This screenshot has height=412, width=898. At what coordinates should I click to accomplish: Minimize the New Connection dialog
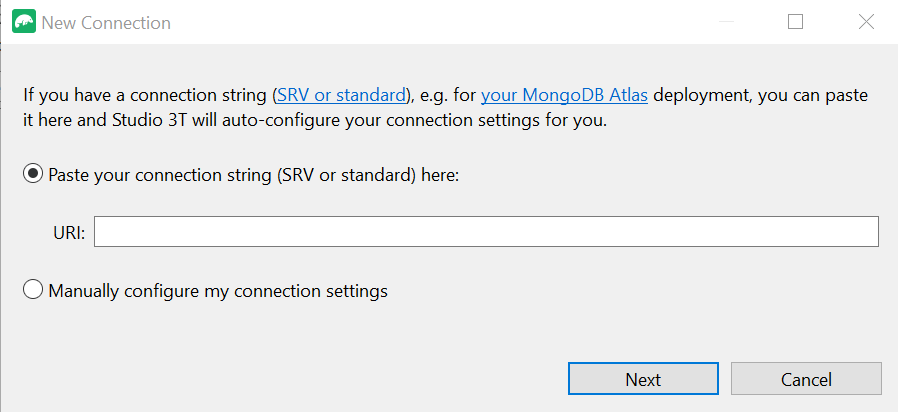726,22
